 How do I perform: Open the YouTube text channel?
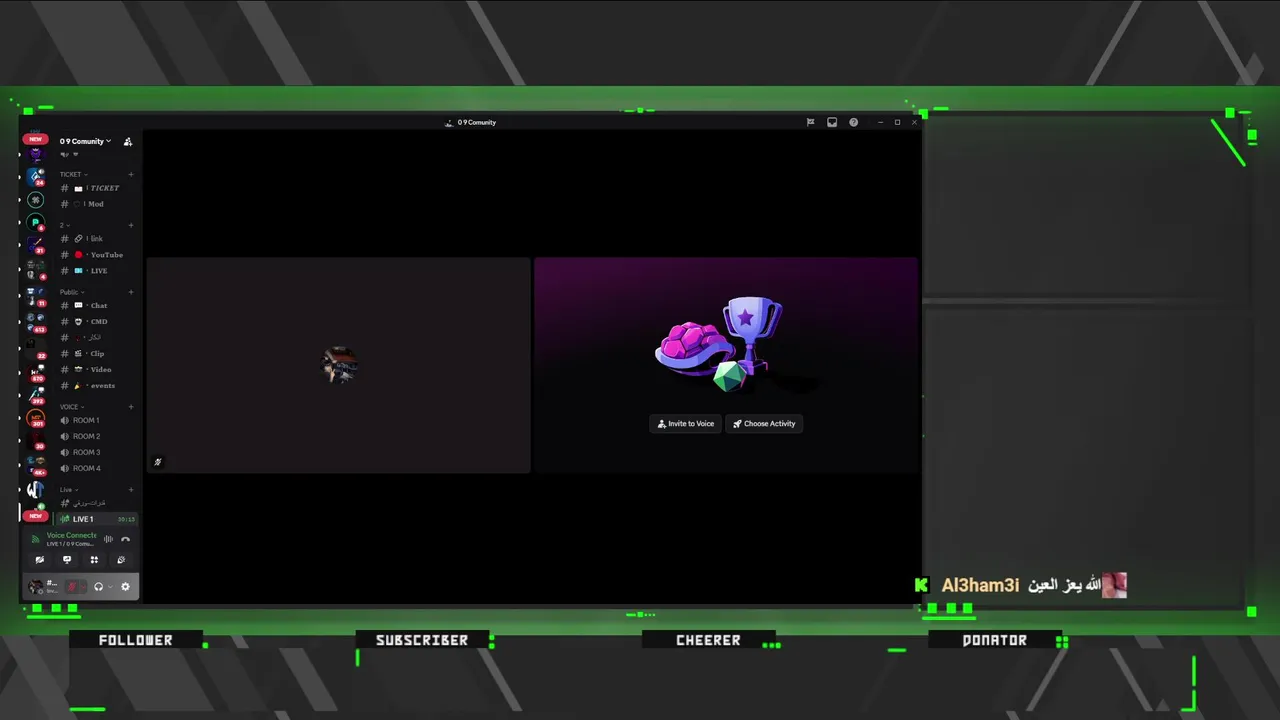click(97, 255)
